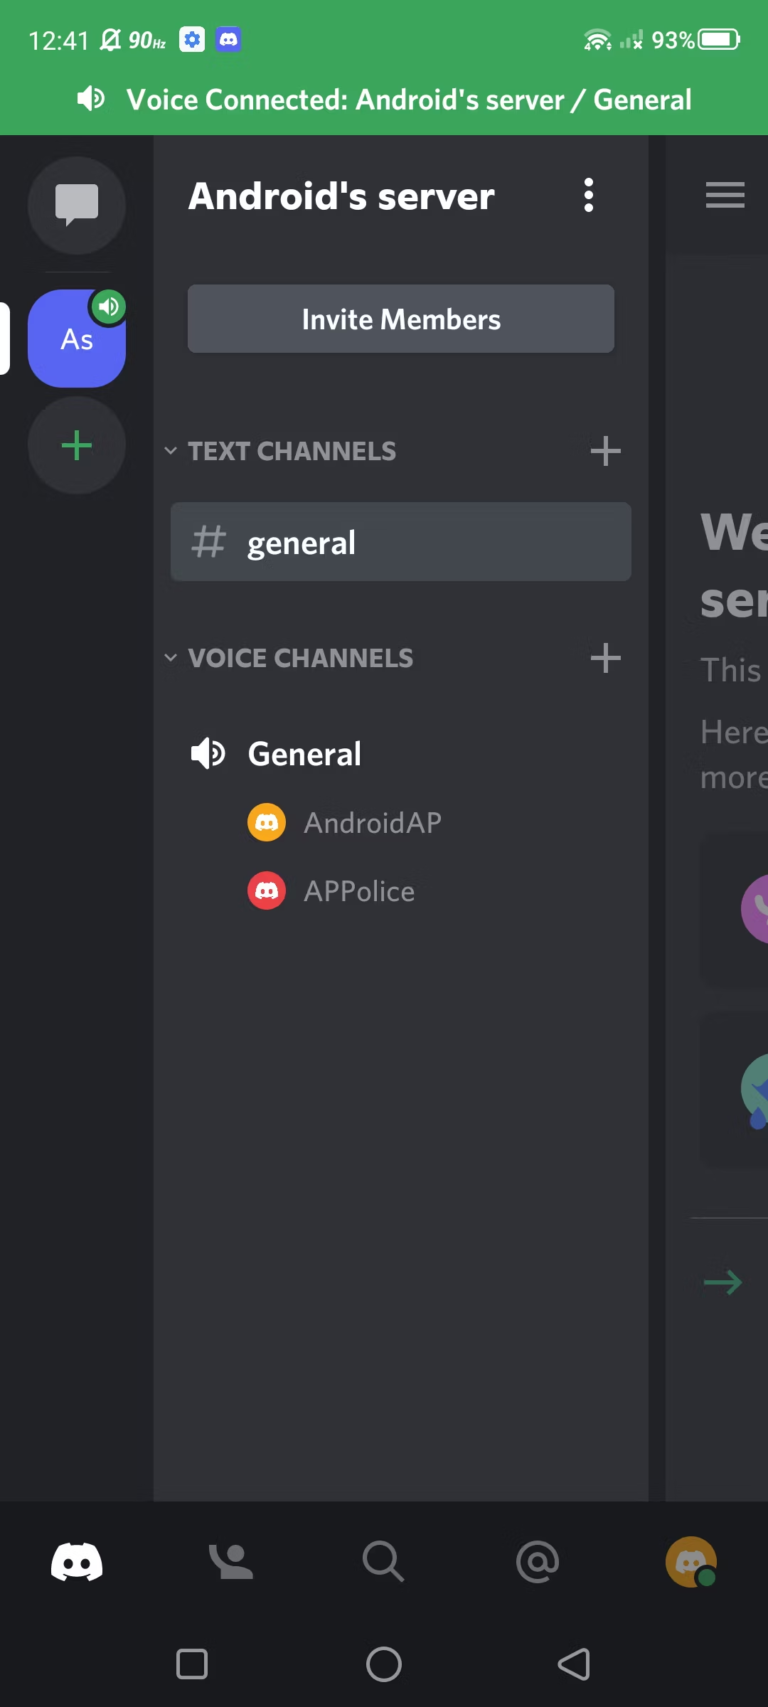768x1707 pixels.
Task: Open the Friends section from bottom bar
Action: (x=230, y=1561)
